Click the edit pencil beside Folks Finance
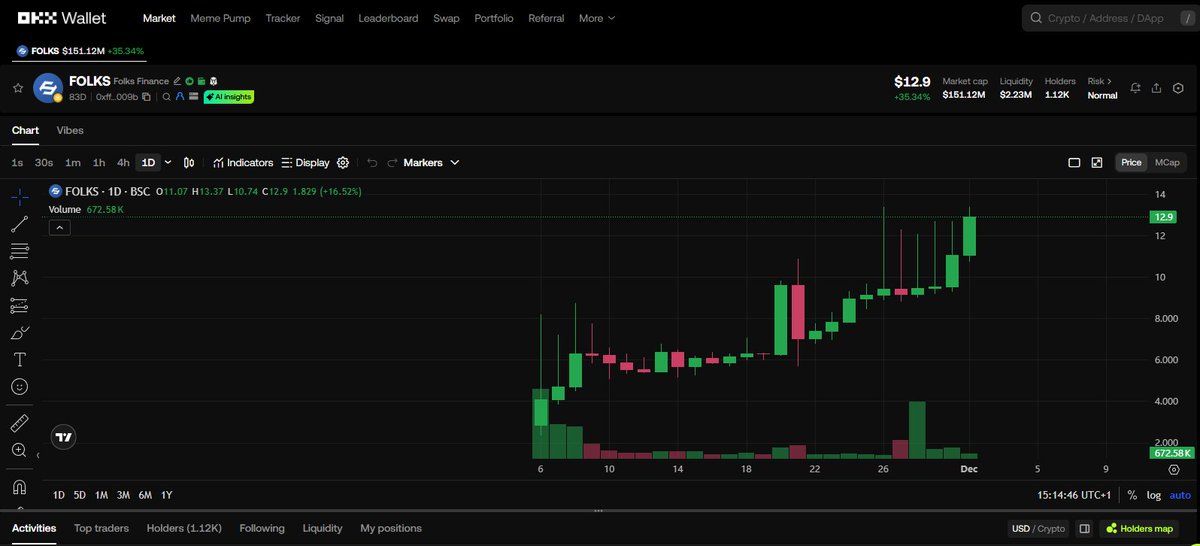 click(x=176, y=80)
